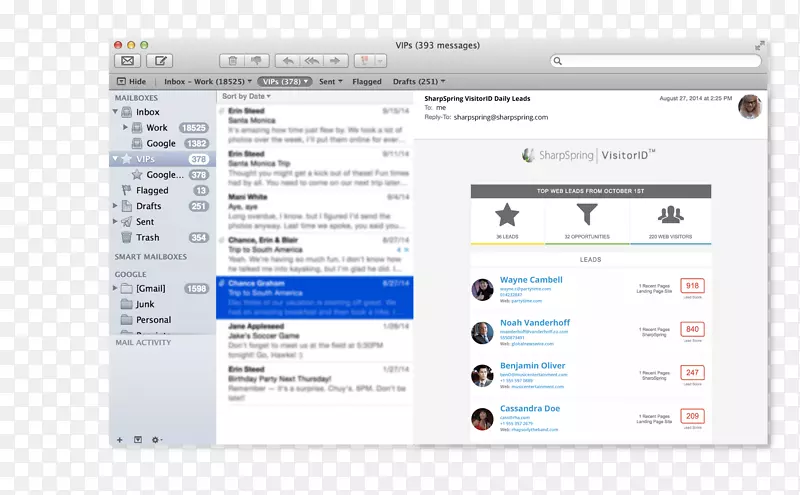Click the Reply All double-arrow icon
Viewport: 800px width, 495px height.
click(x=312, y=61)
